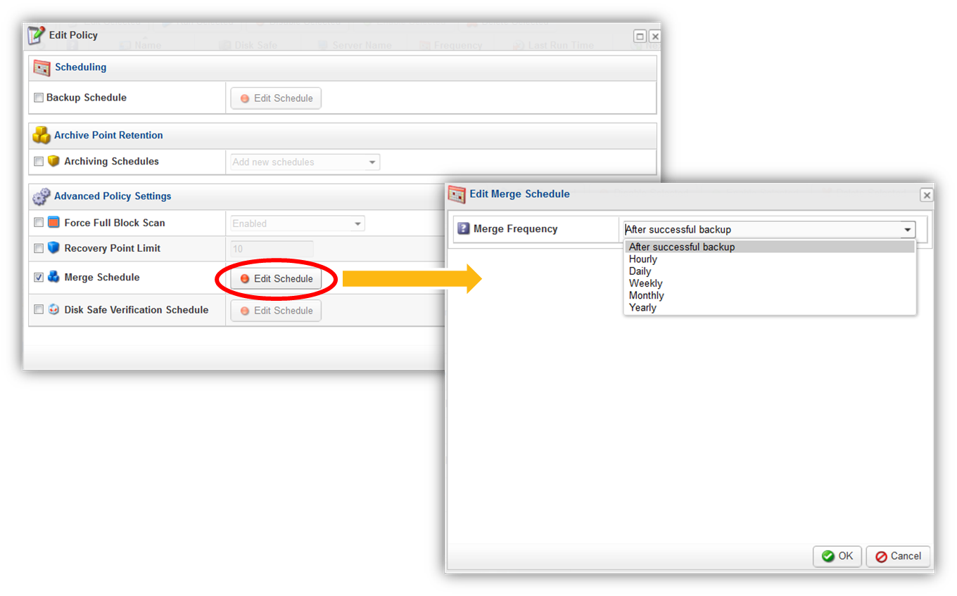Close the Edit Policy window
Image resolution: width=957 pixels, height=596 pixels.
(x=655, y=37)
